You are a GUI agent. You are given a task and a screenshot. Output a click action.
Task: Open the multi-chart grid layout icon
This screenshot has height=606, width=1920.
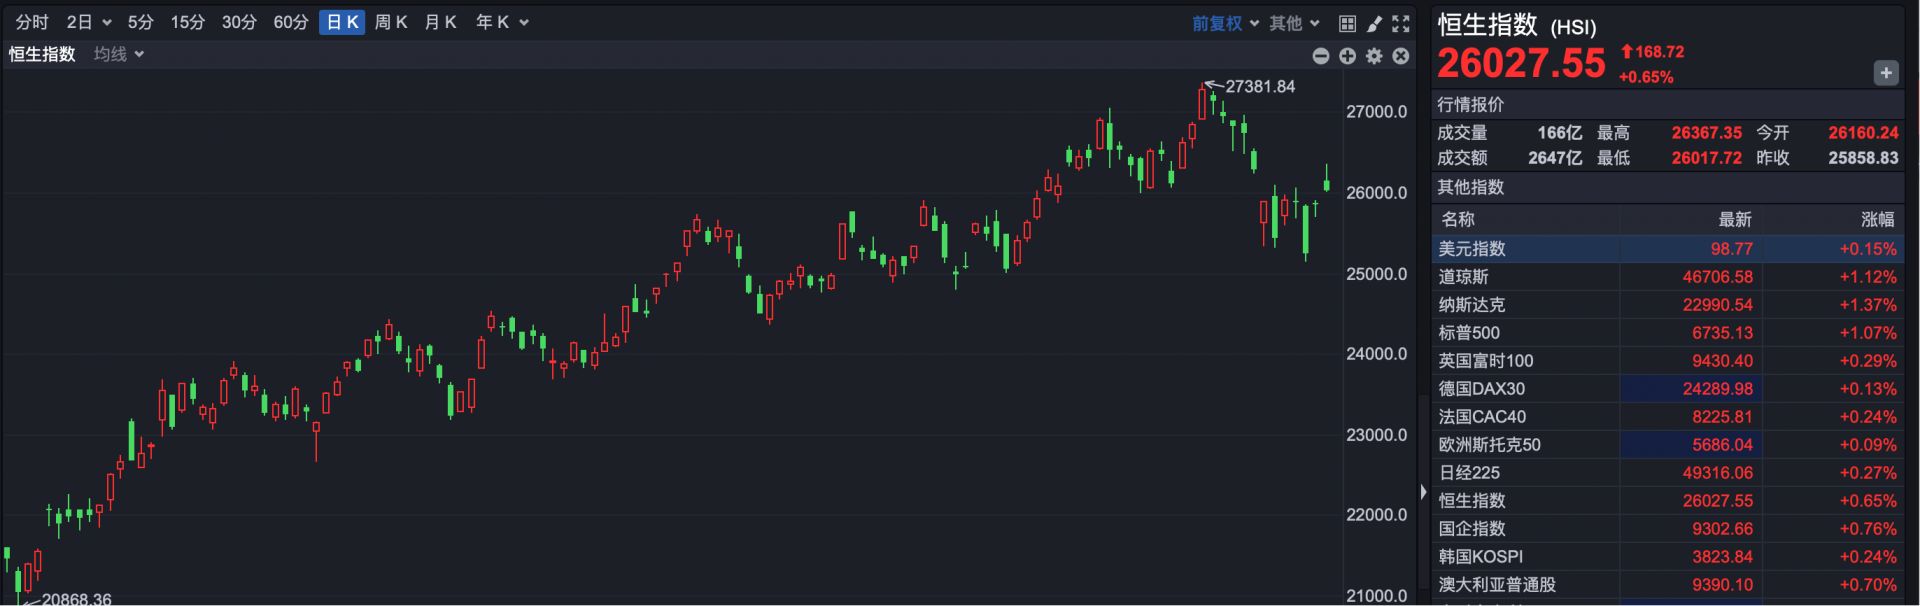[x=1347, y=23]
